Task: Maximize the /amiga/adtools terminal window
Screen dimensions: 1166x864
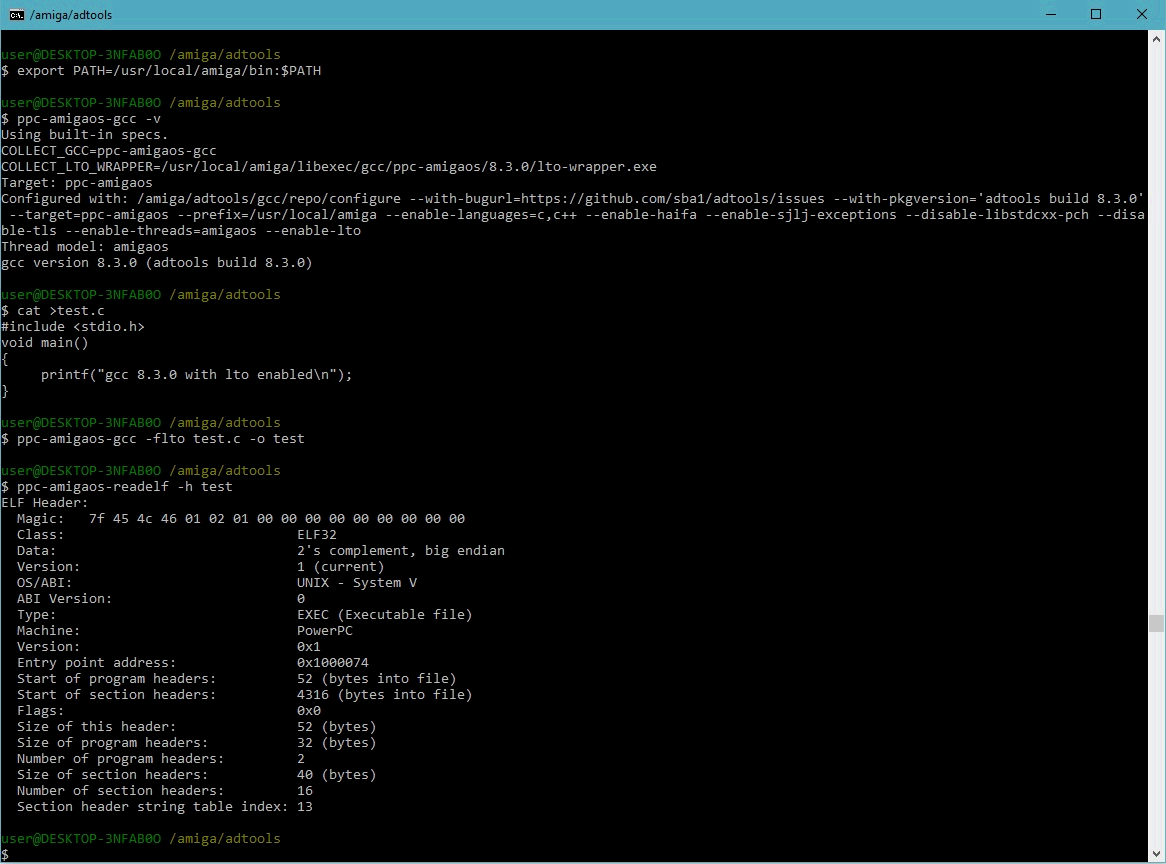Action: tap(1095, 15)
